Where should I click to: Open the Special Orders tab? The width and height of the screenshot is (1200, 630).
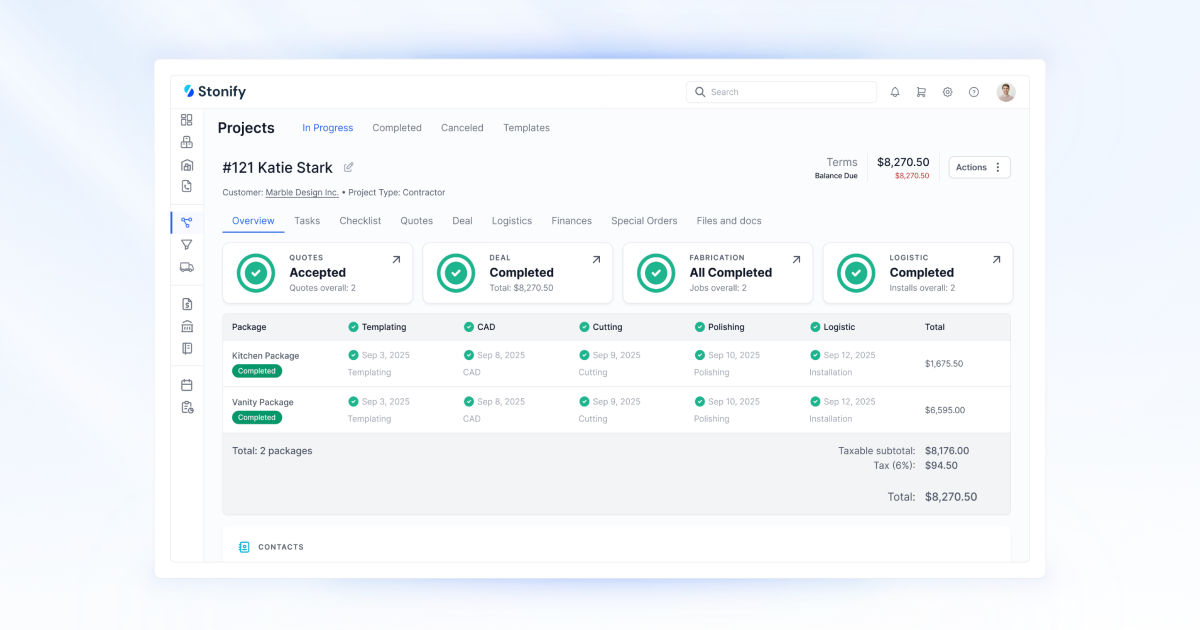(x=644, y=221)
